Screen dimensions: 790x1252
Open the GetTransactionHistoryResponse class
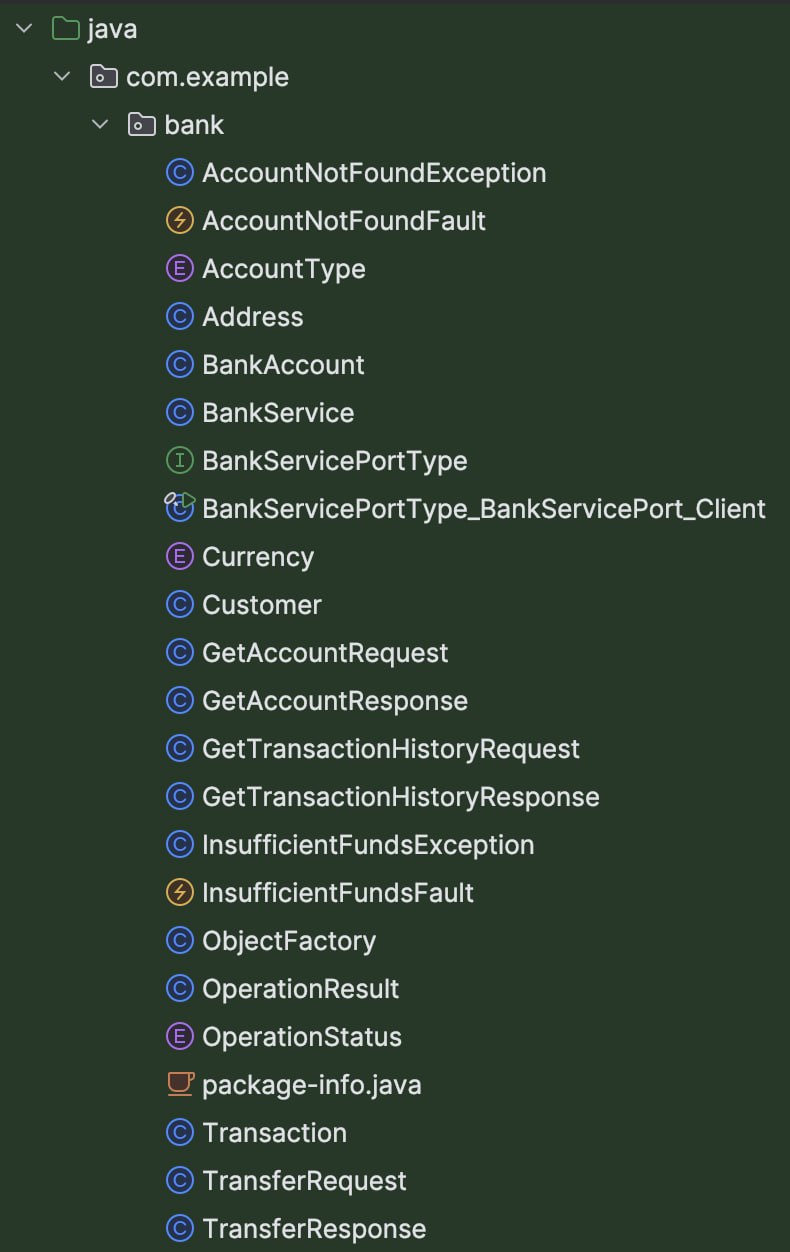pos(400,797)
